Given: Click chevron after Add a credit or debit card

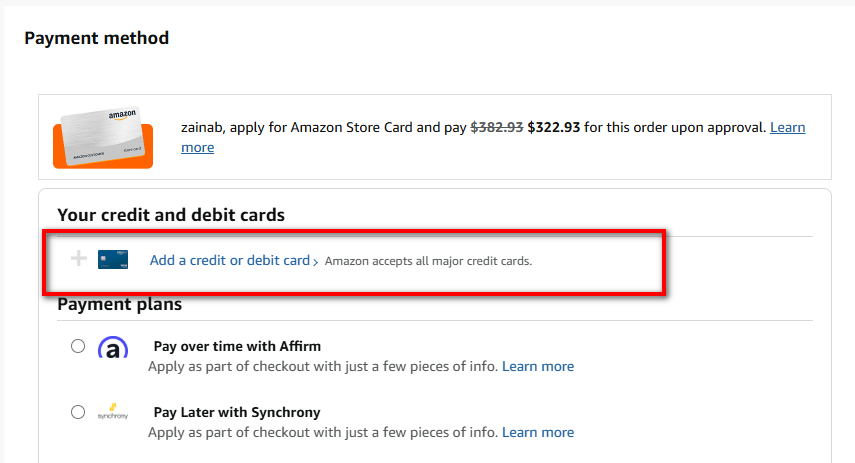Looking at the screenshot, I should pos(316,262).
